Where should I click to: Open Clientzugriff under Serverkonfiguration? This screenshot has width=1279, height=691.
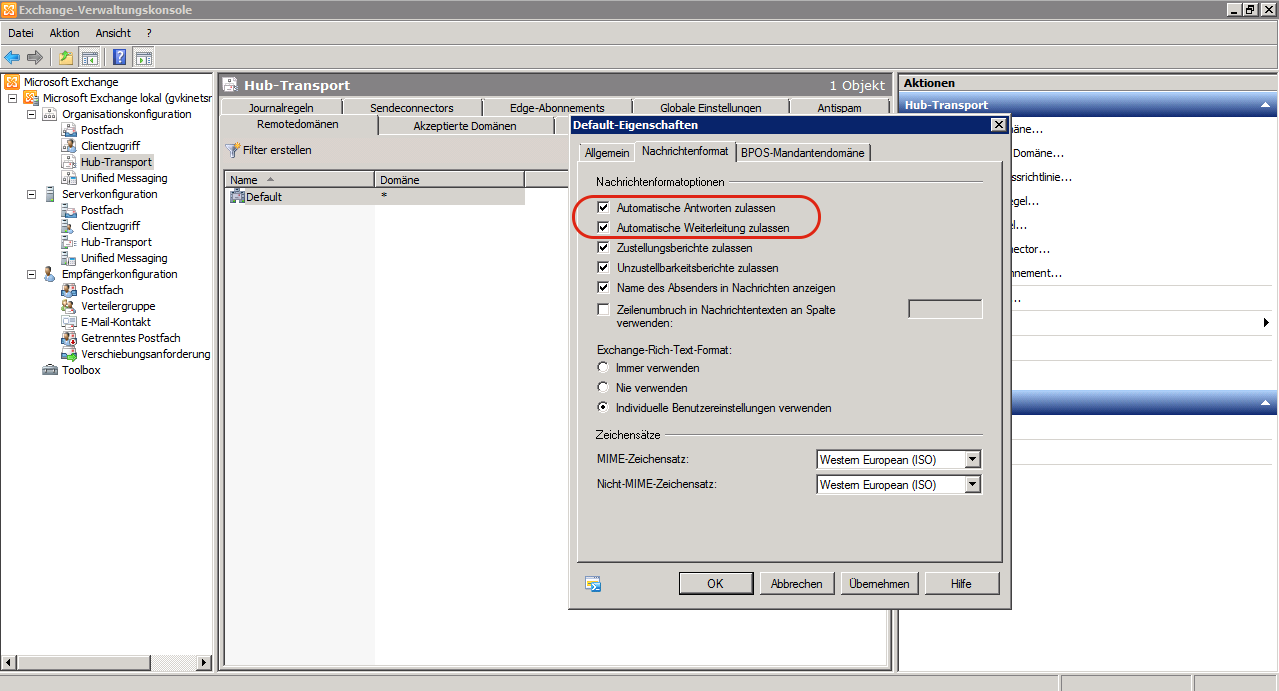(110, 226)
